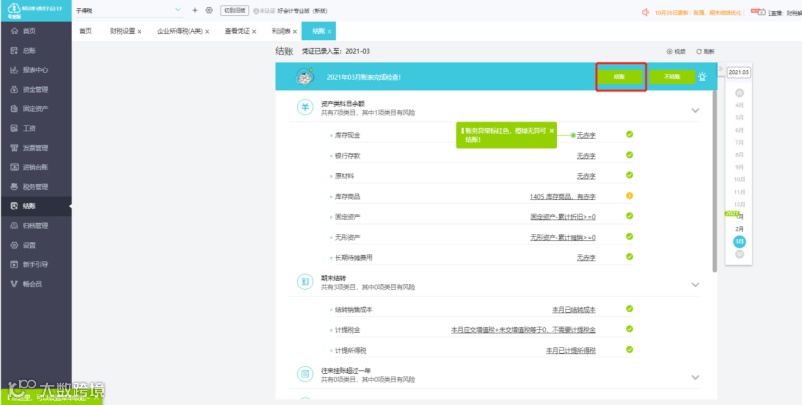This screenshot has width=802, height=405.
Task: Select the 结账 tab
Action: click(x=319, y=31)
